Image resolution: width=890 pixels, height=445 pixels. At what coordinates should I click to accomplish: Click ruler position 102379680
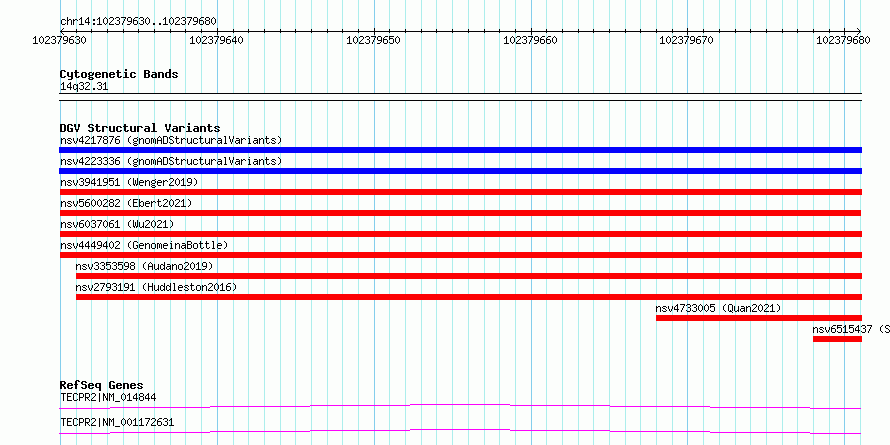coord(843,40)
